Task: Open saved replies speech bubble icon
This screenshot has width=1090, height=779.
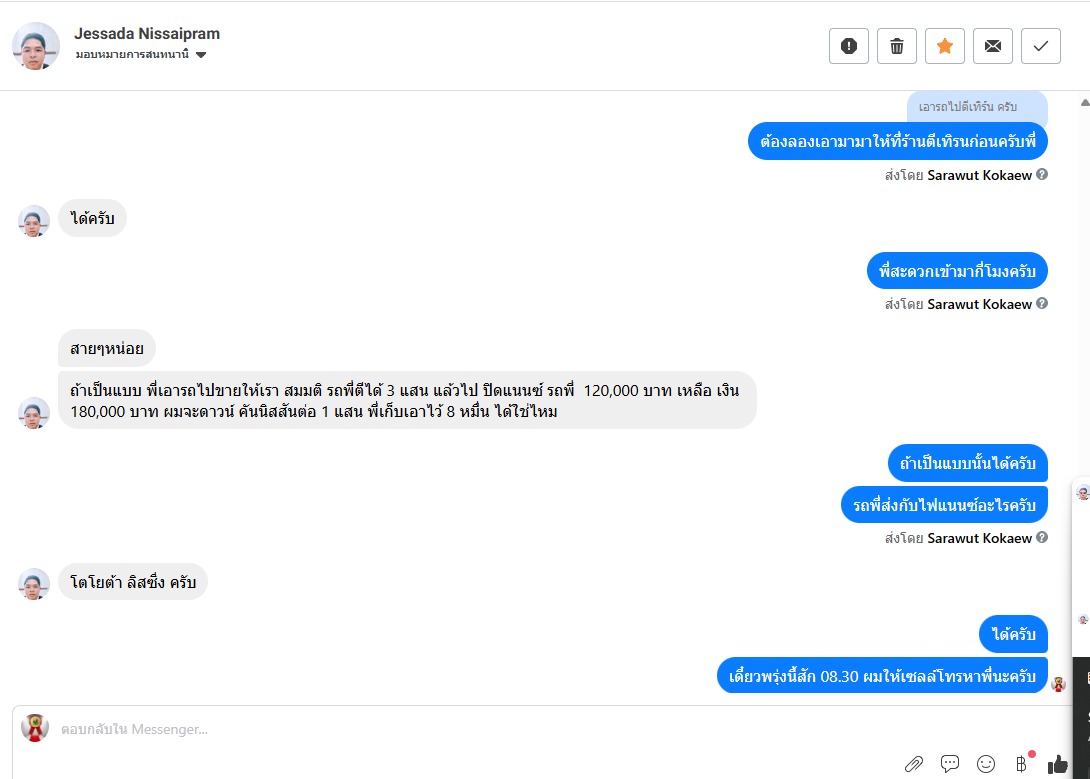Action: click(950, 764)
